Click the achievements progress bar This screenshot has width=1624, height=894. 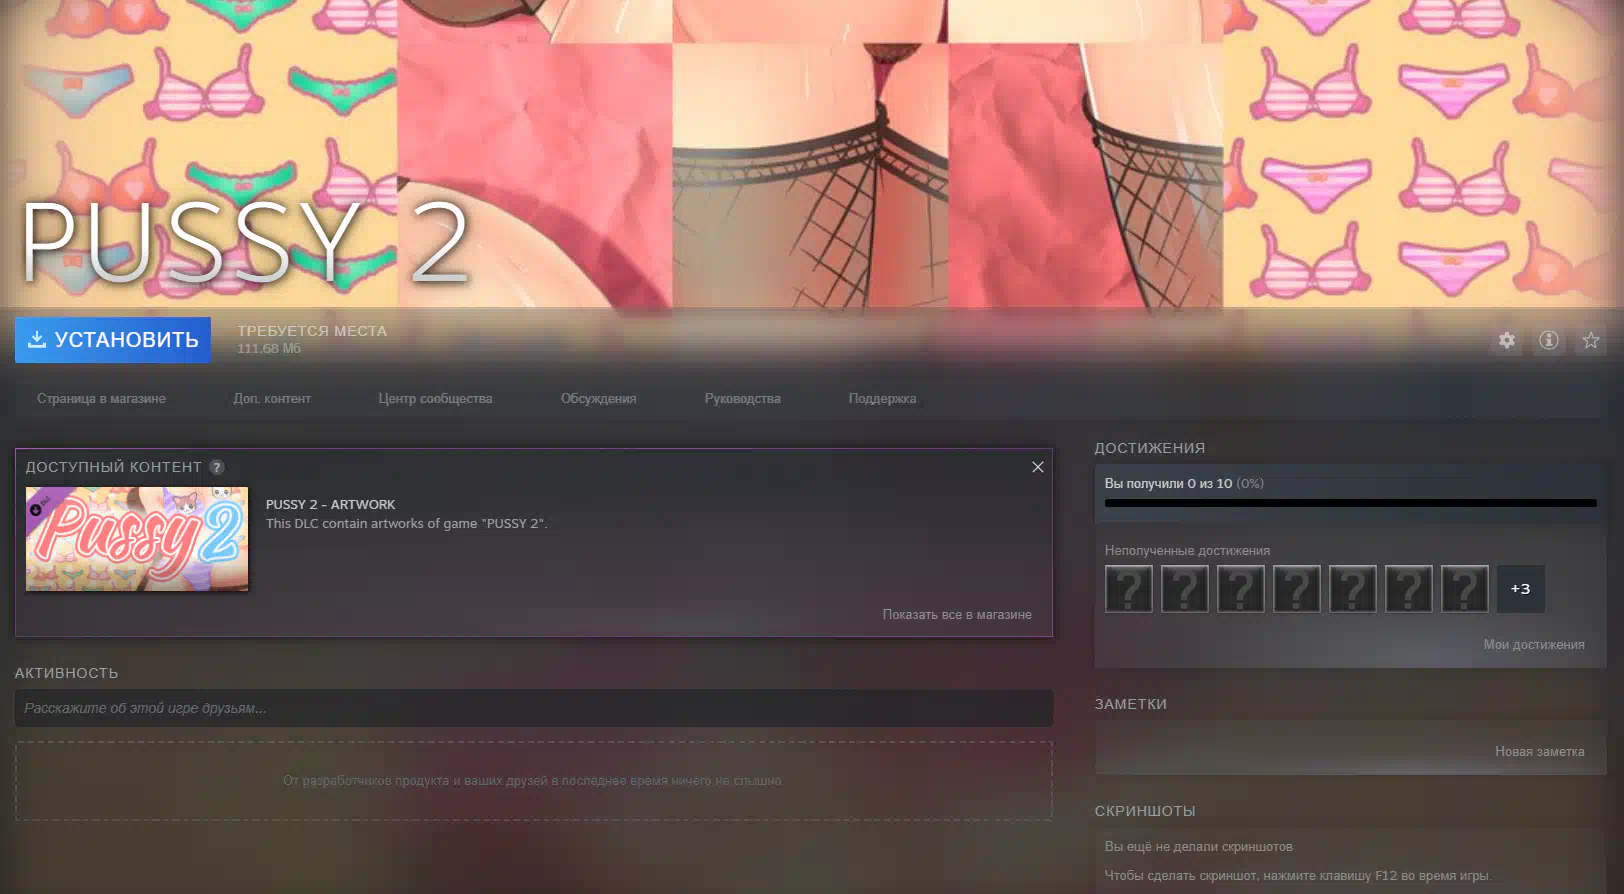pos(1351,503)
